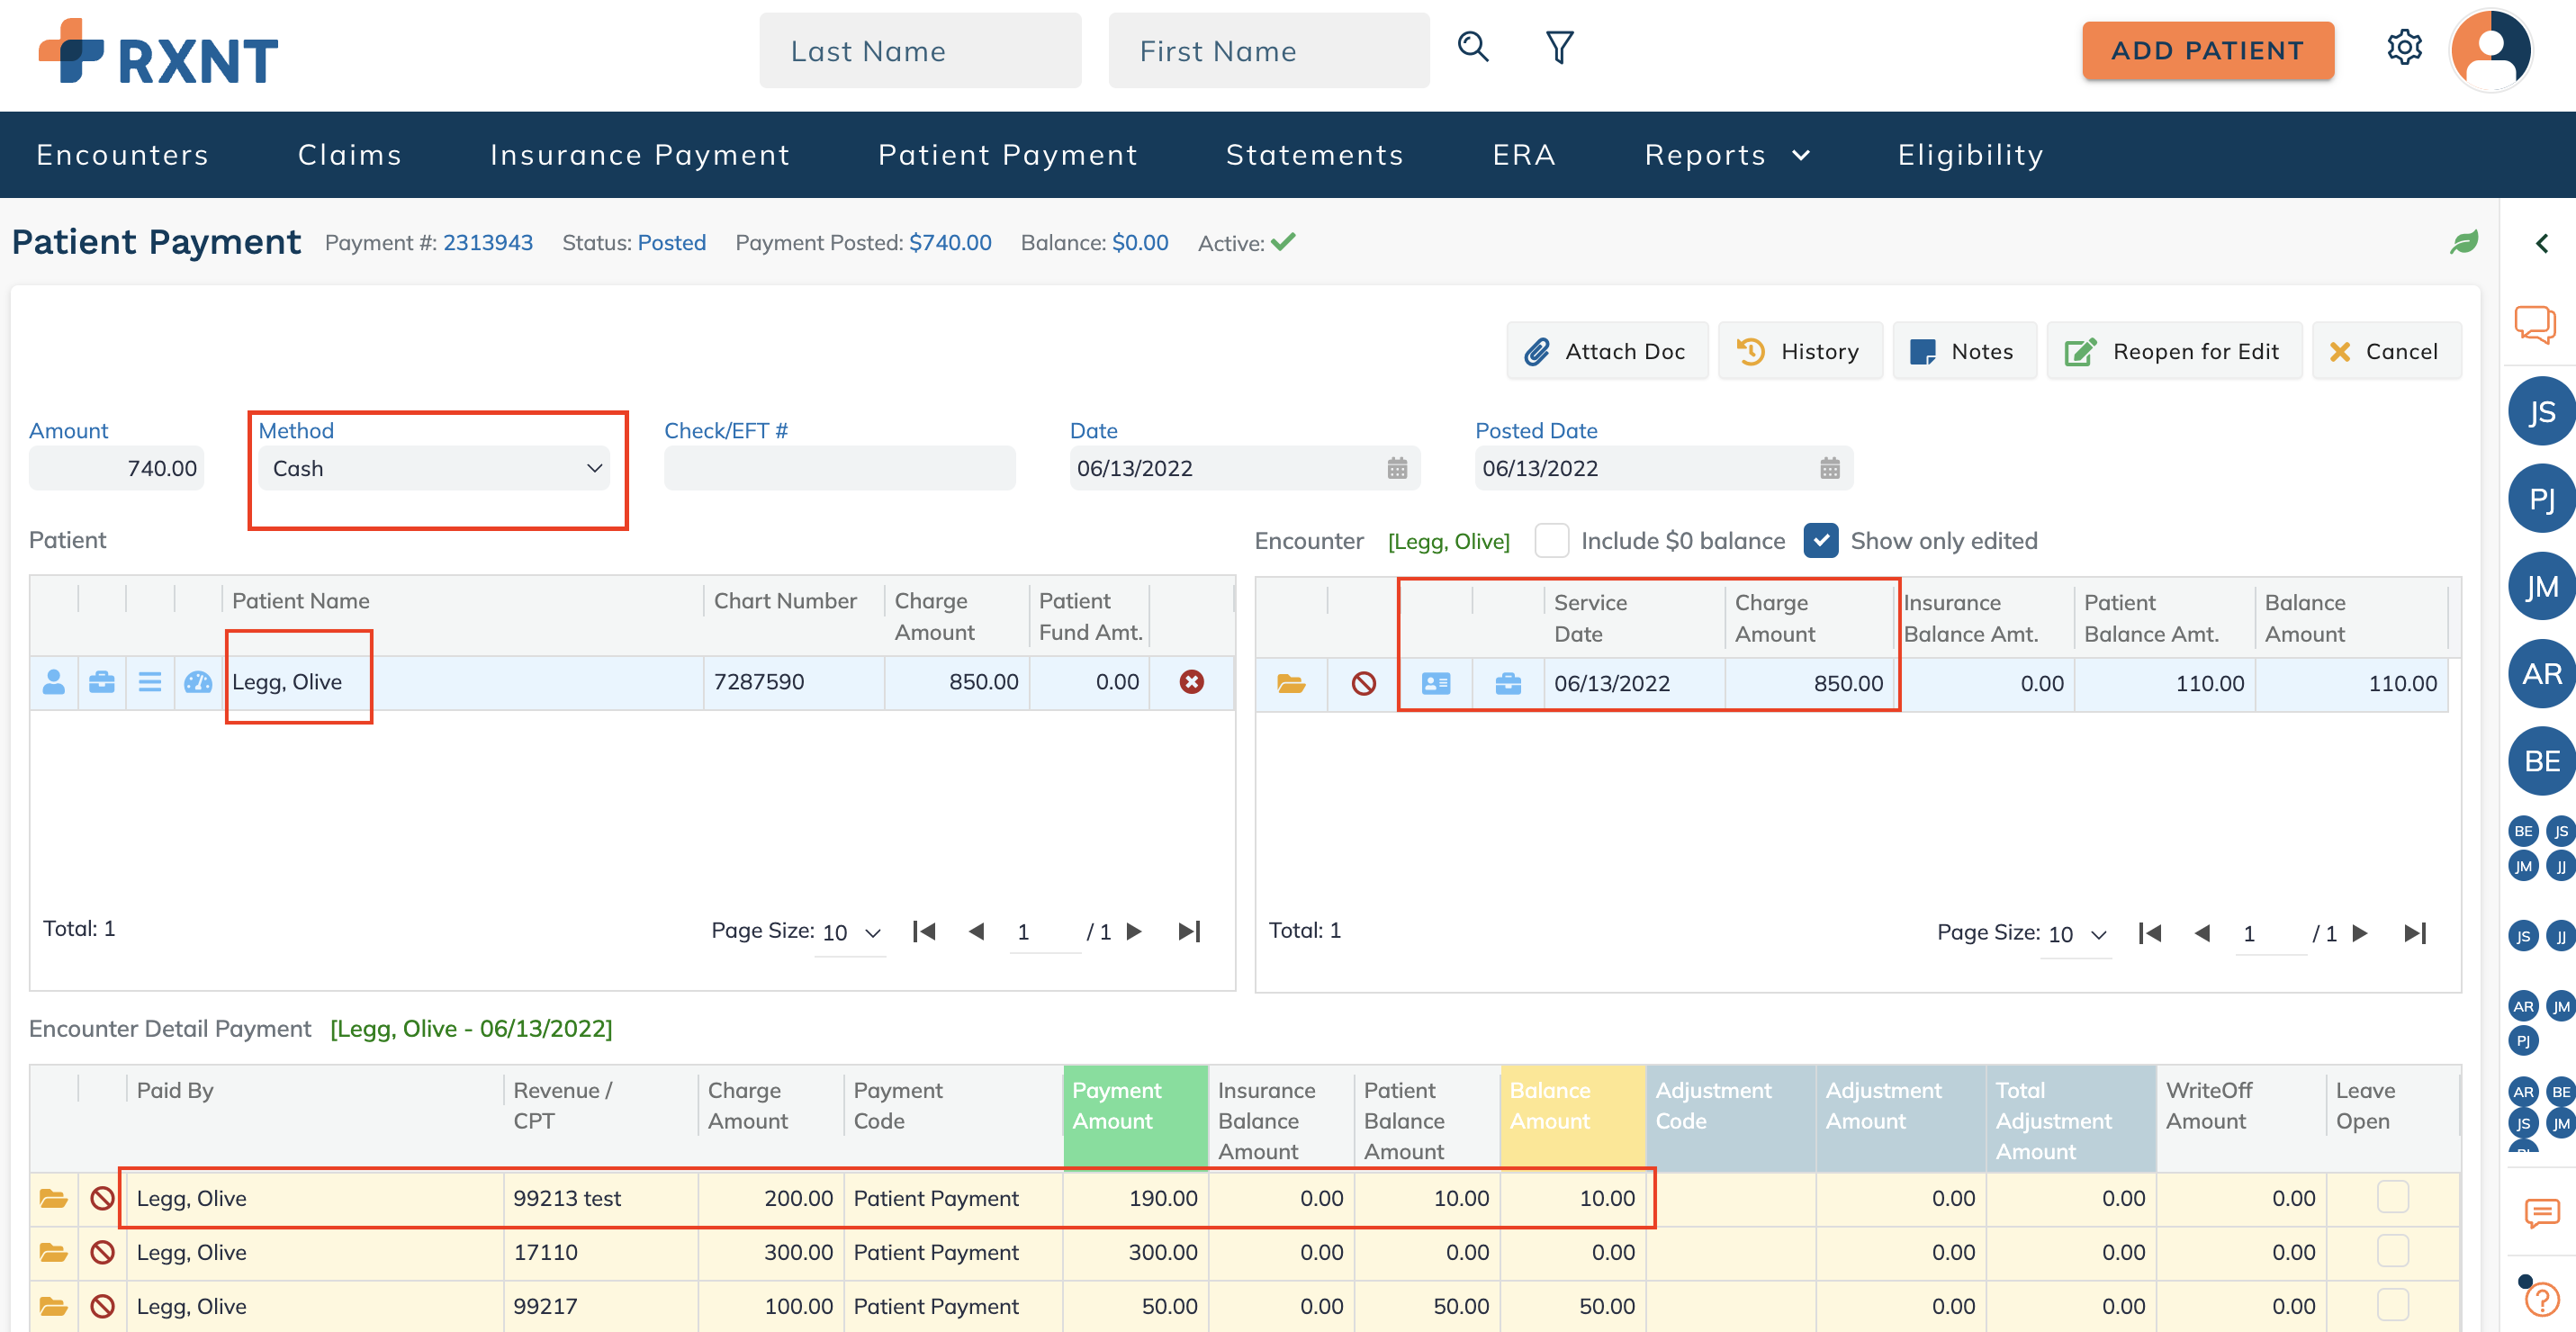Screen dimensions: 2576x1332
Task: Click the ADD PATIENT button
Action: (2207, 50)
